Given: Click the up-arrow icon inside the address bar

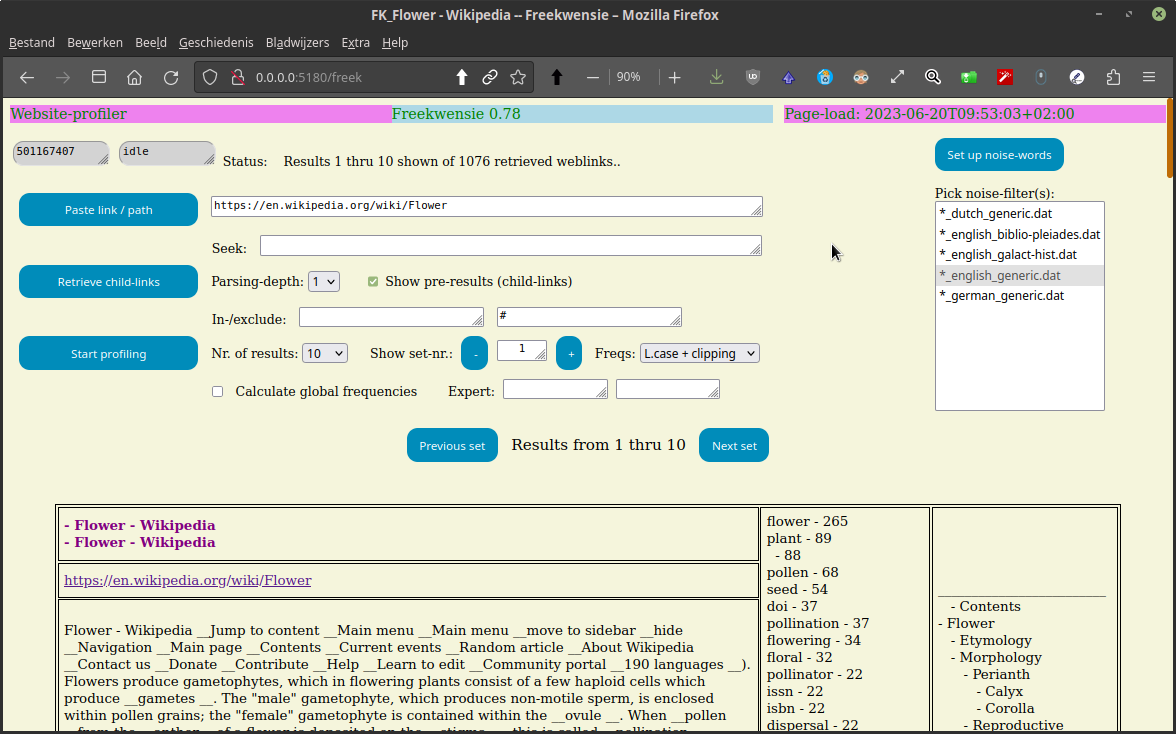Looking at the screenshot, I should pos(462,77).
